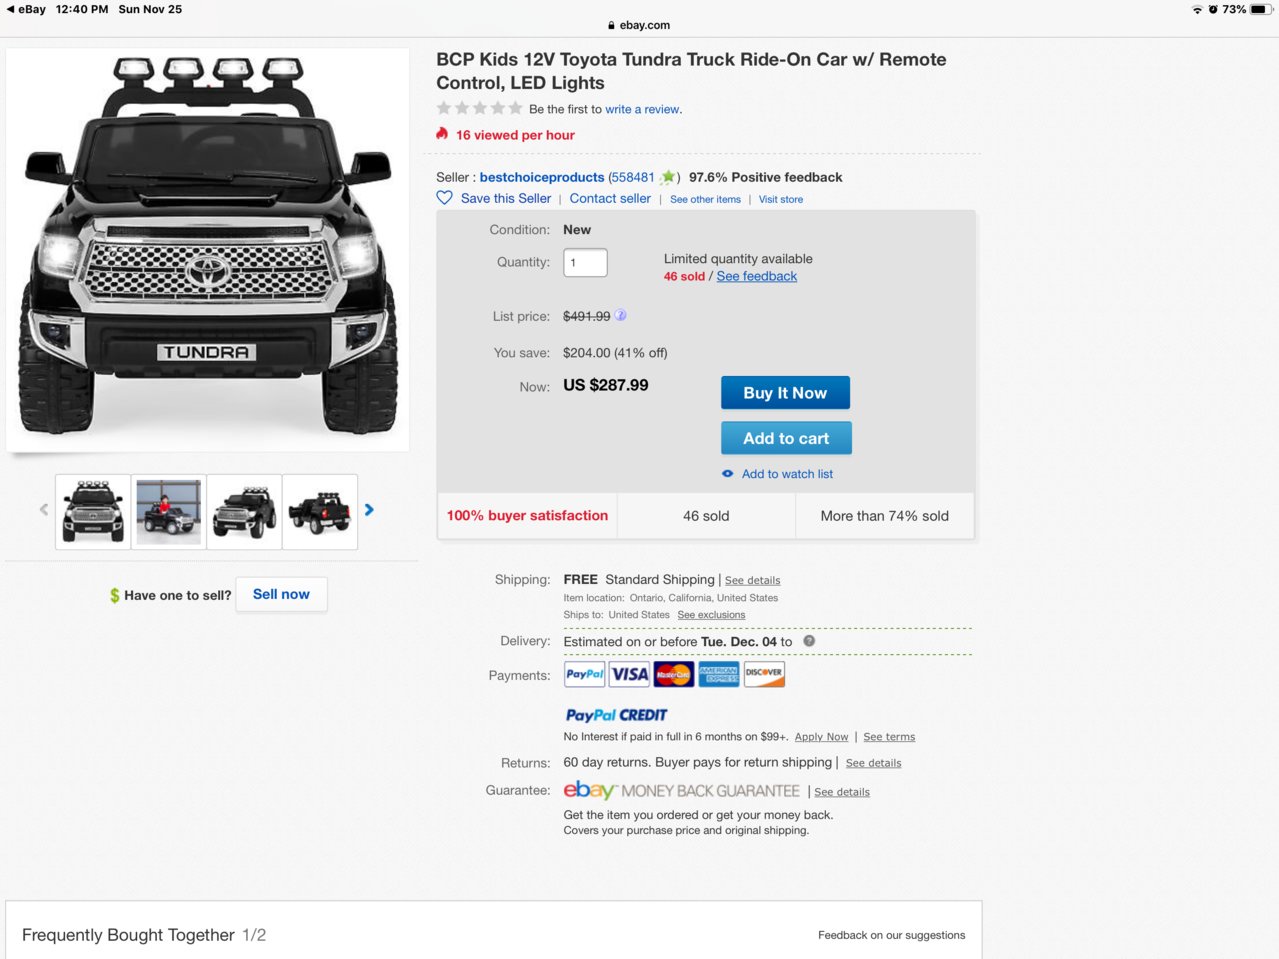Show next thumbnails with right arrow
This screenshot has height=959, width=1279.
point(369,510)
